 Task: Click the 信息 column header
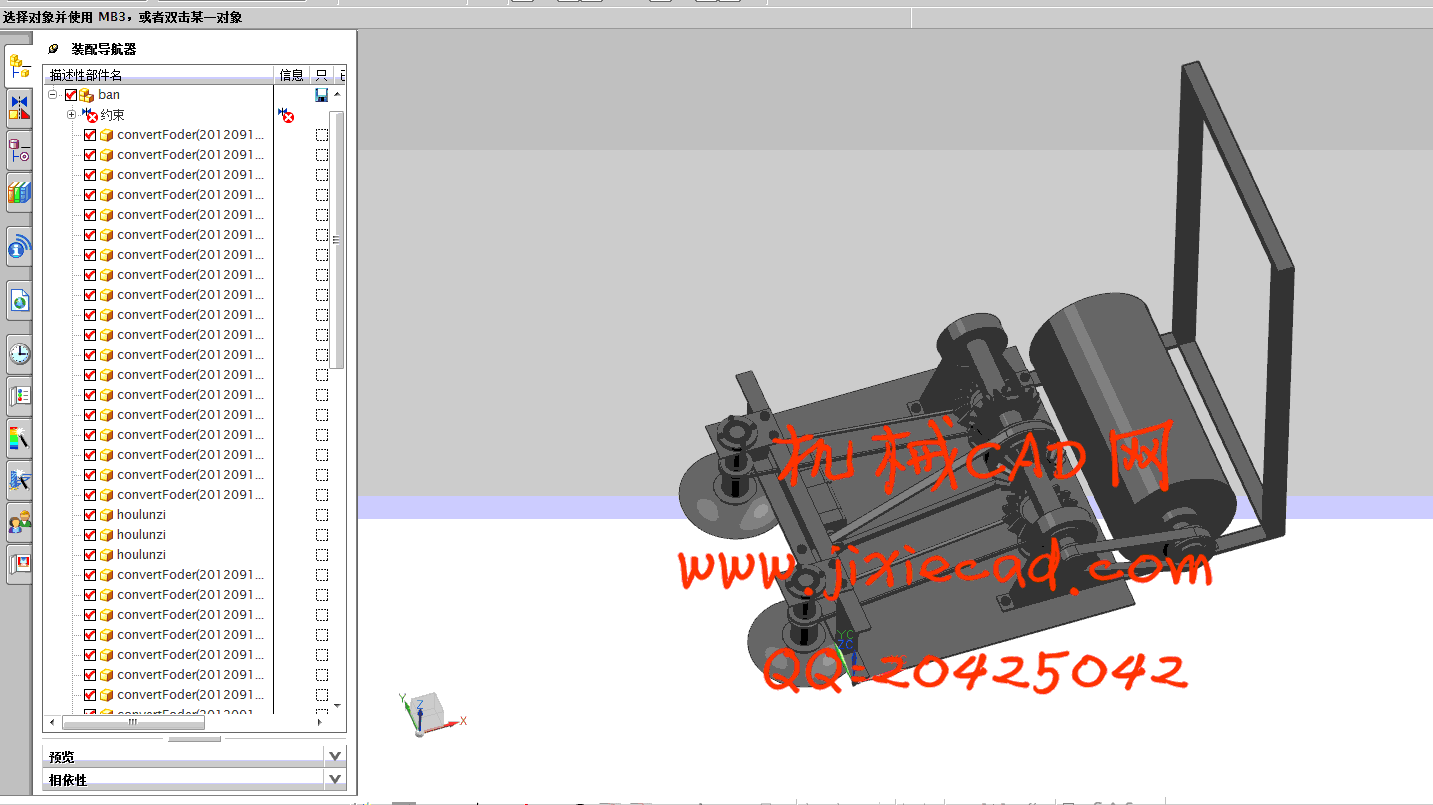pyautogui.click(x=291, y=75)
